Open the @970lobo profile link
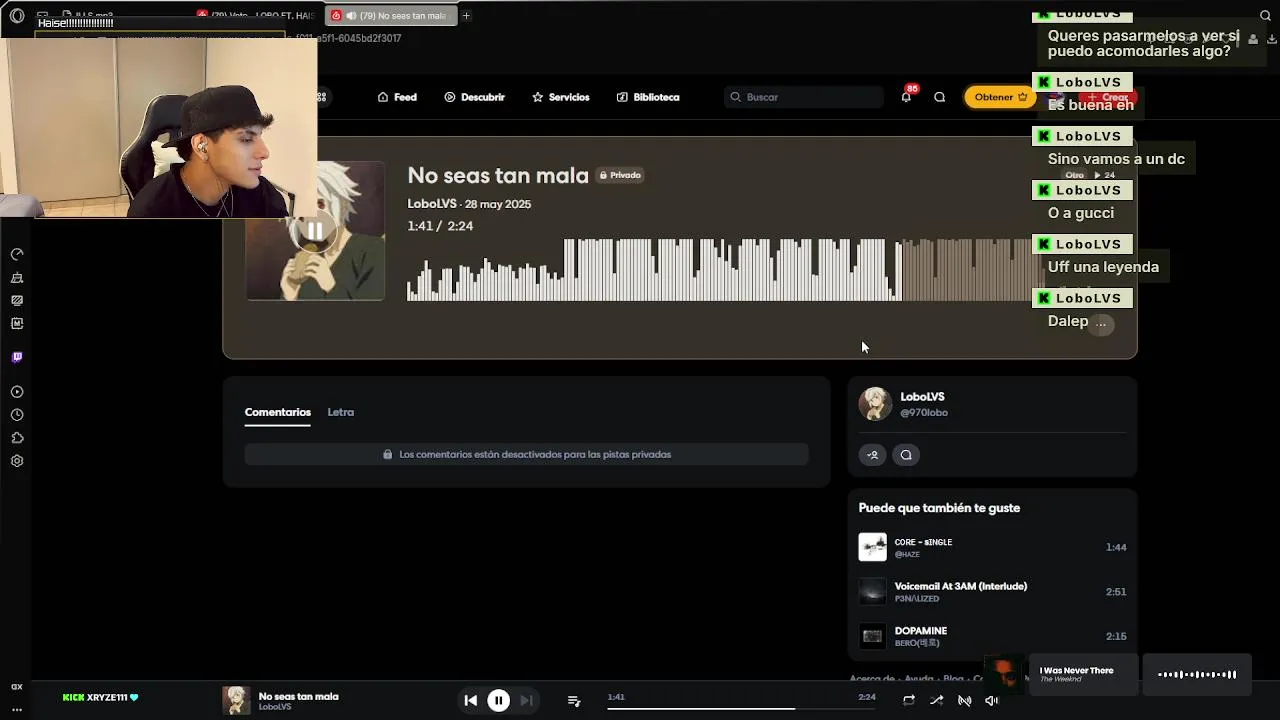The width and height of the screenshot is (1280, 720). point(924,413)
